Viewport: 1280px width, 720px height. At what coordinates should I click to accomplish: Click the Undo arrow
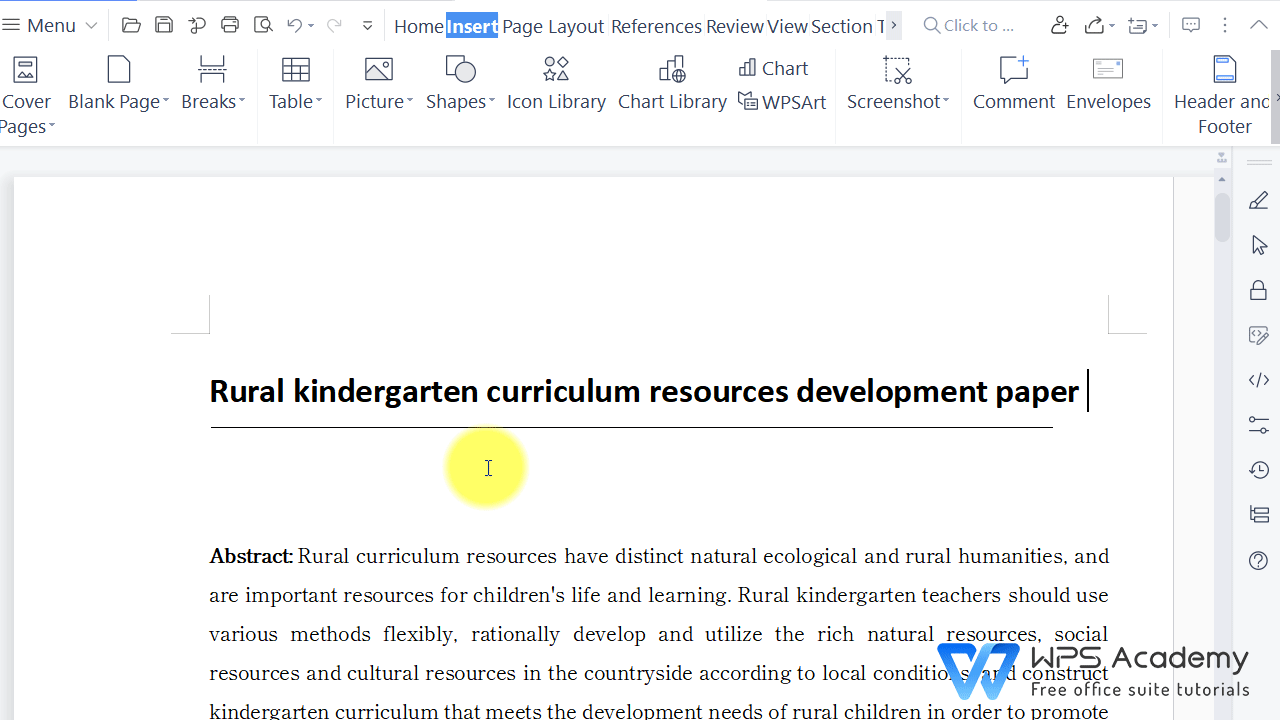tap(293, 24)
